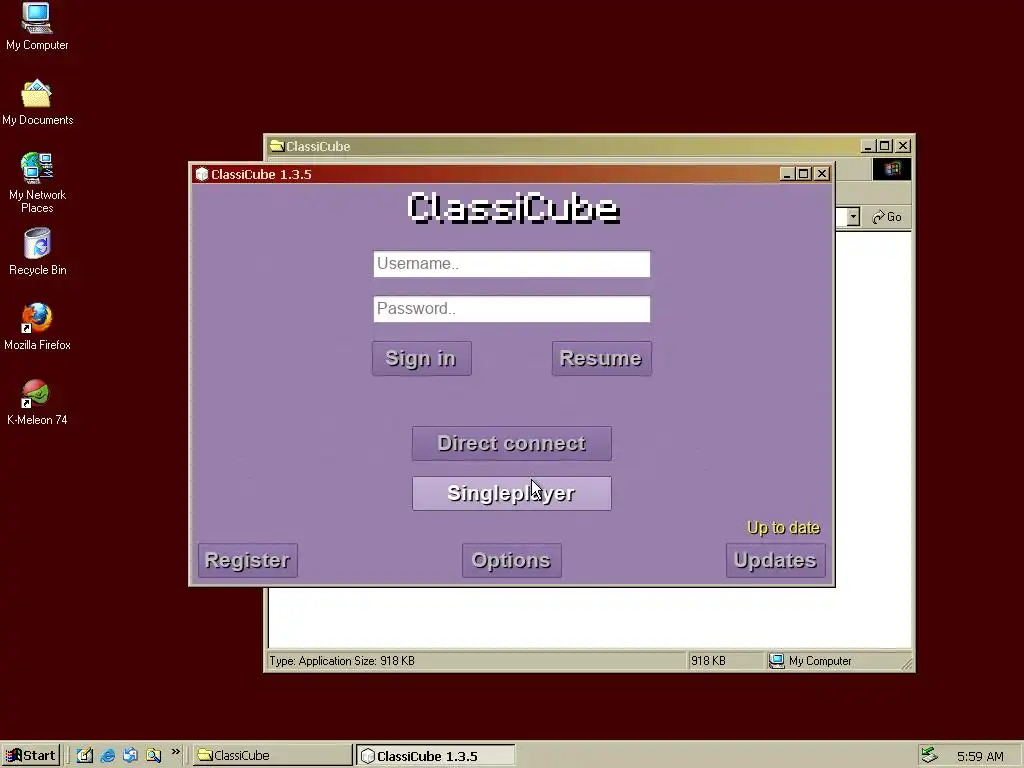Launch Show Desktop quick launch icon
Screen dimensions: 1024x768
point(85,756)
